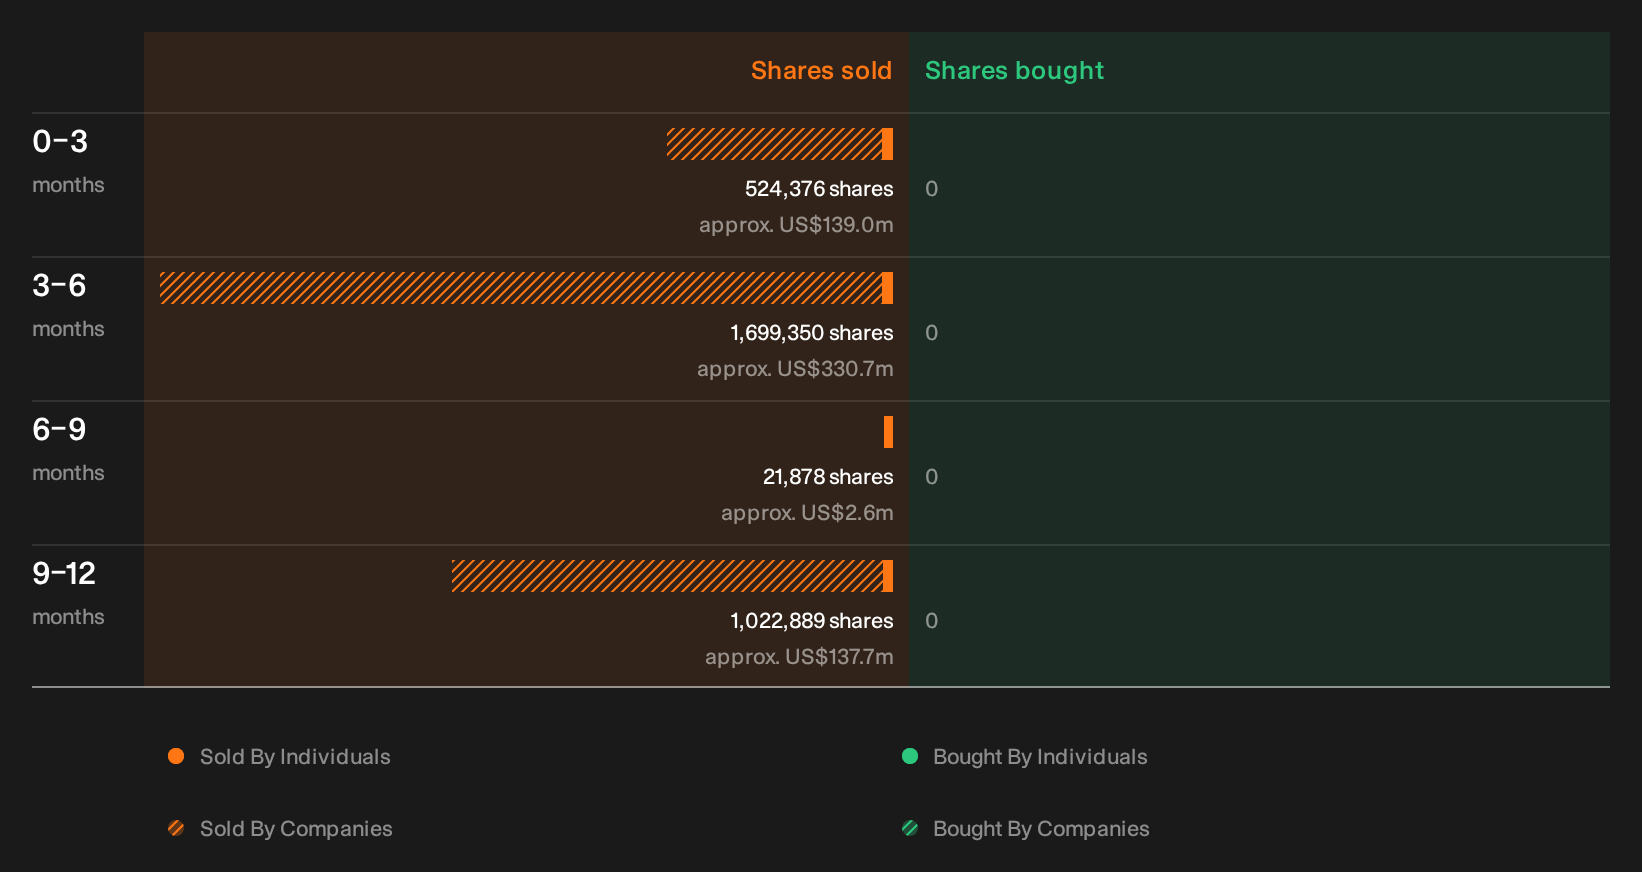Click the Shares bought column header

pyautogui.click(x=1014, y=71)
